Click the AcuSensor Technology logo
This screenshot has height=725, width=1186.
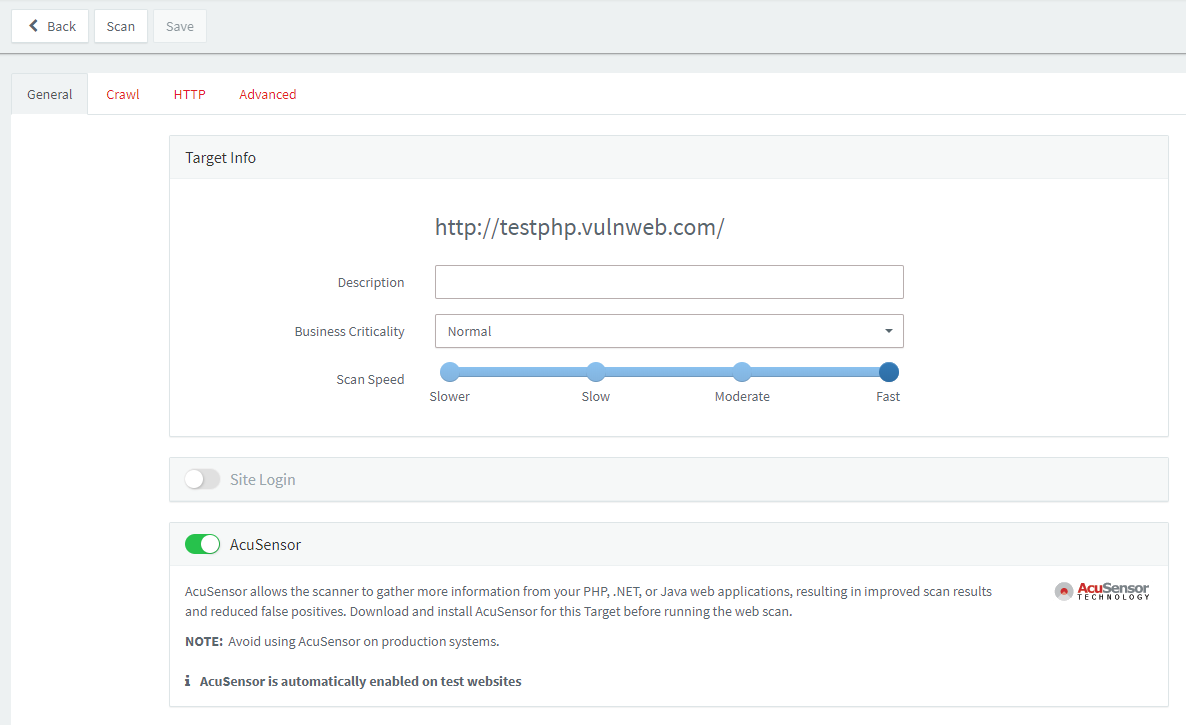(1102, 591)
